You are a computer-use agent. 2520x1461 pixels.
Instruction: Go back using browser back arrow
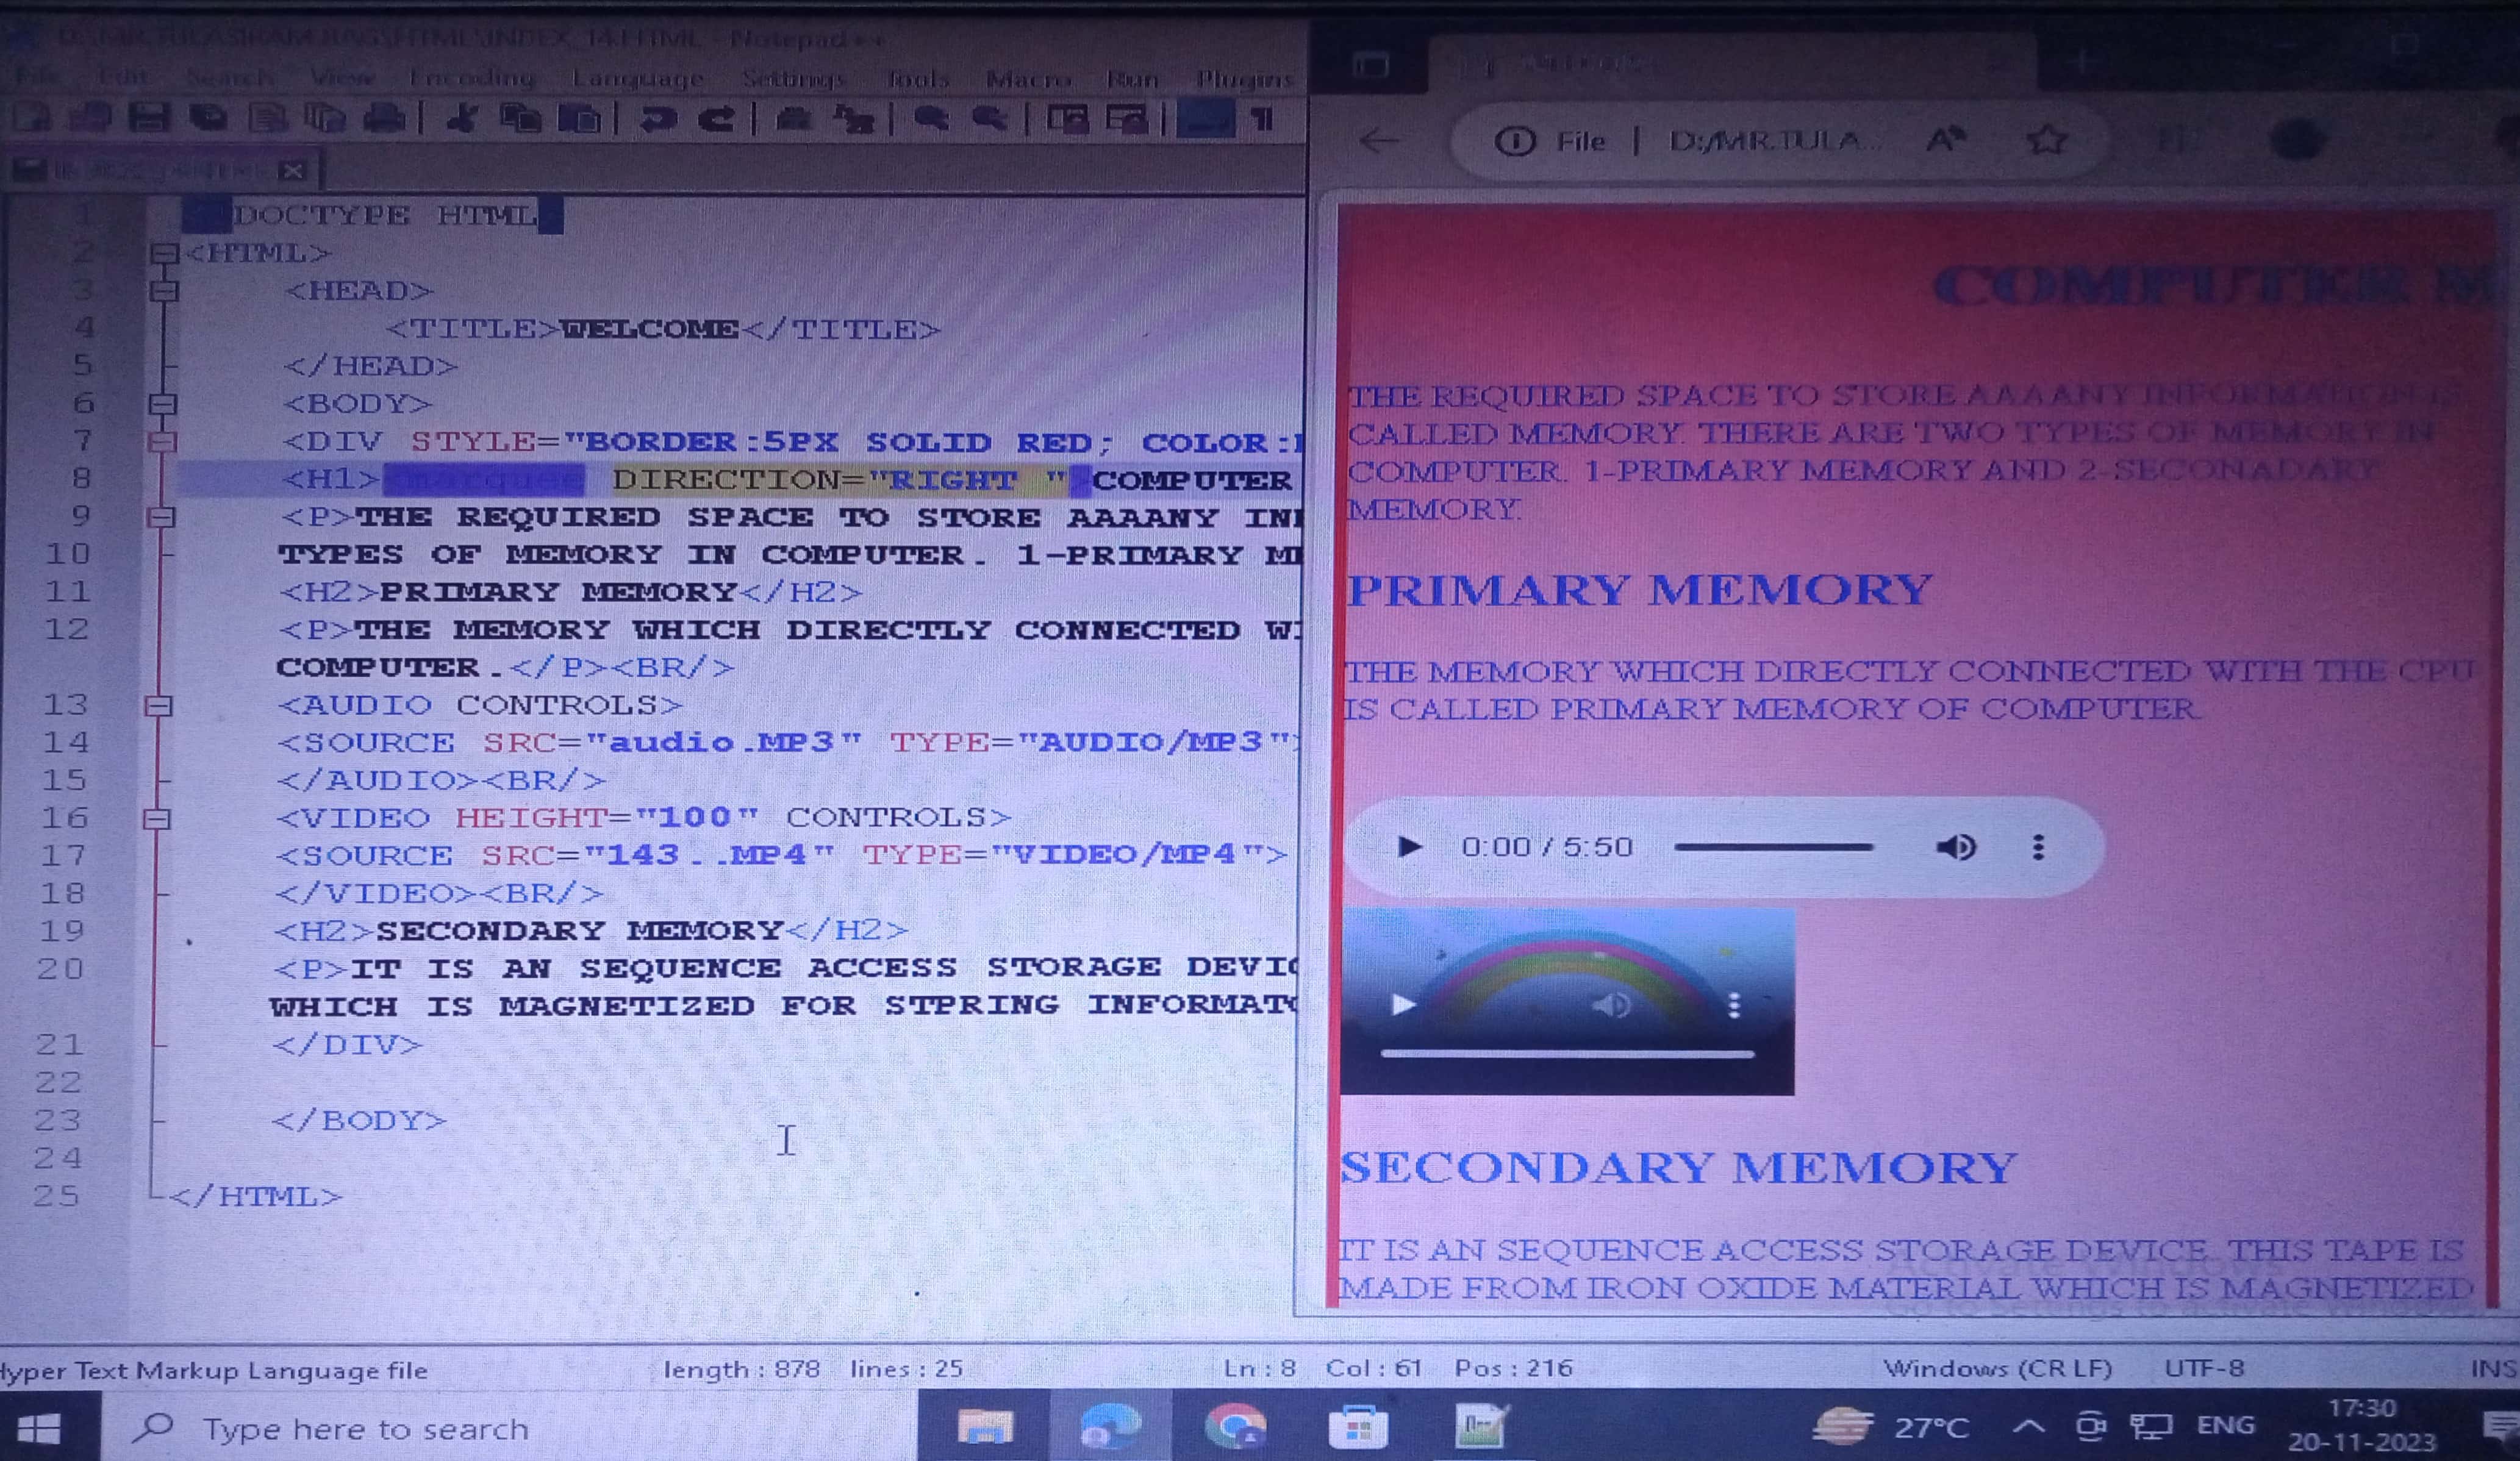tap(1380, 141)
